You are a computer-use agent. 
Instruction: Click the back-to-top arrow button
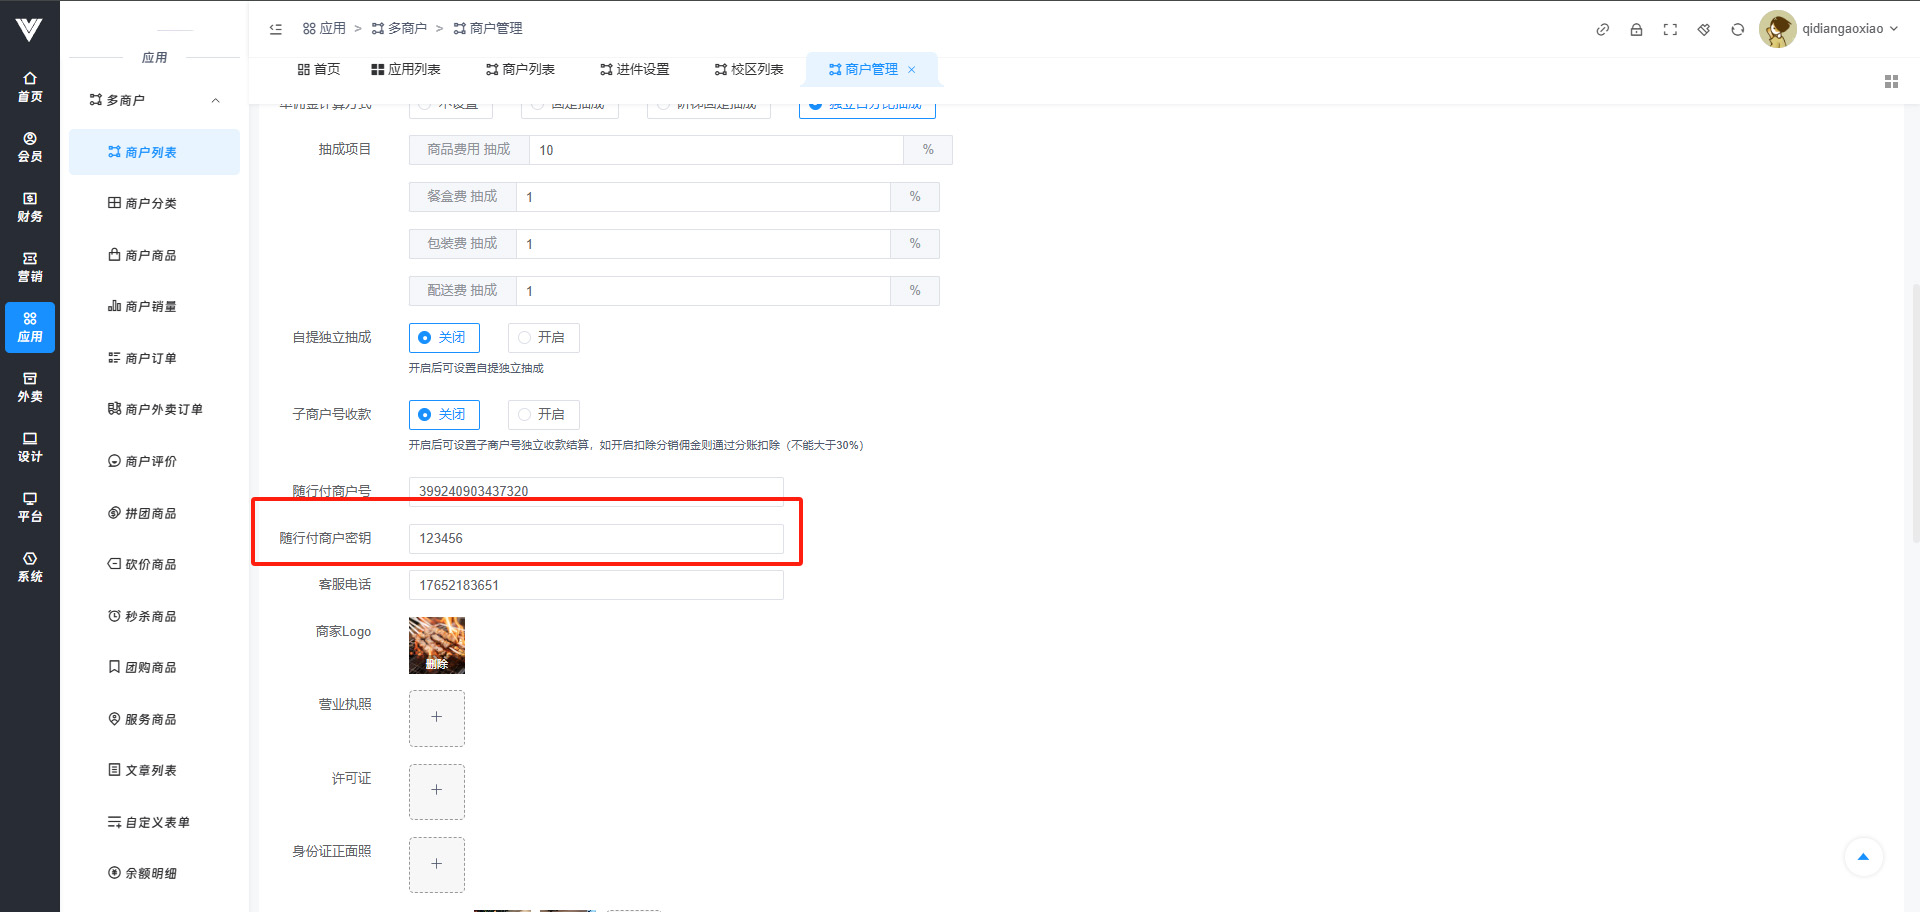[1863, 857]
